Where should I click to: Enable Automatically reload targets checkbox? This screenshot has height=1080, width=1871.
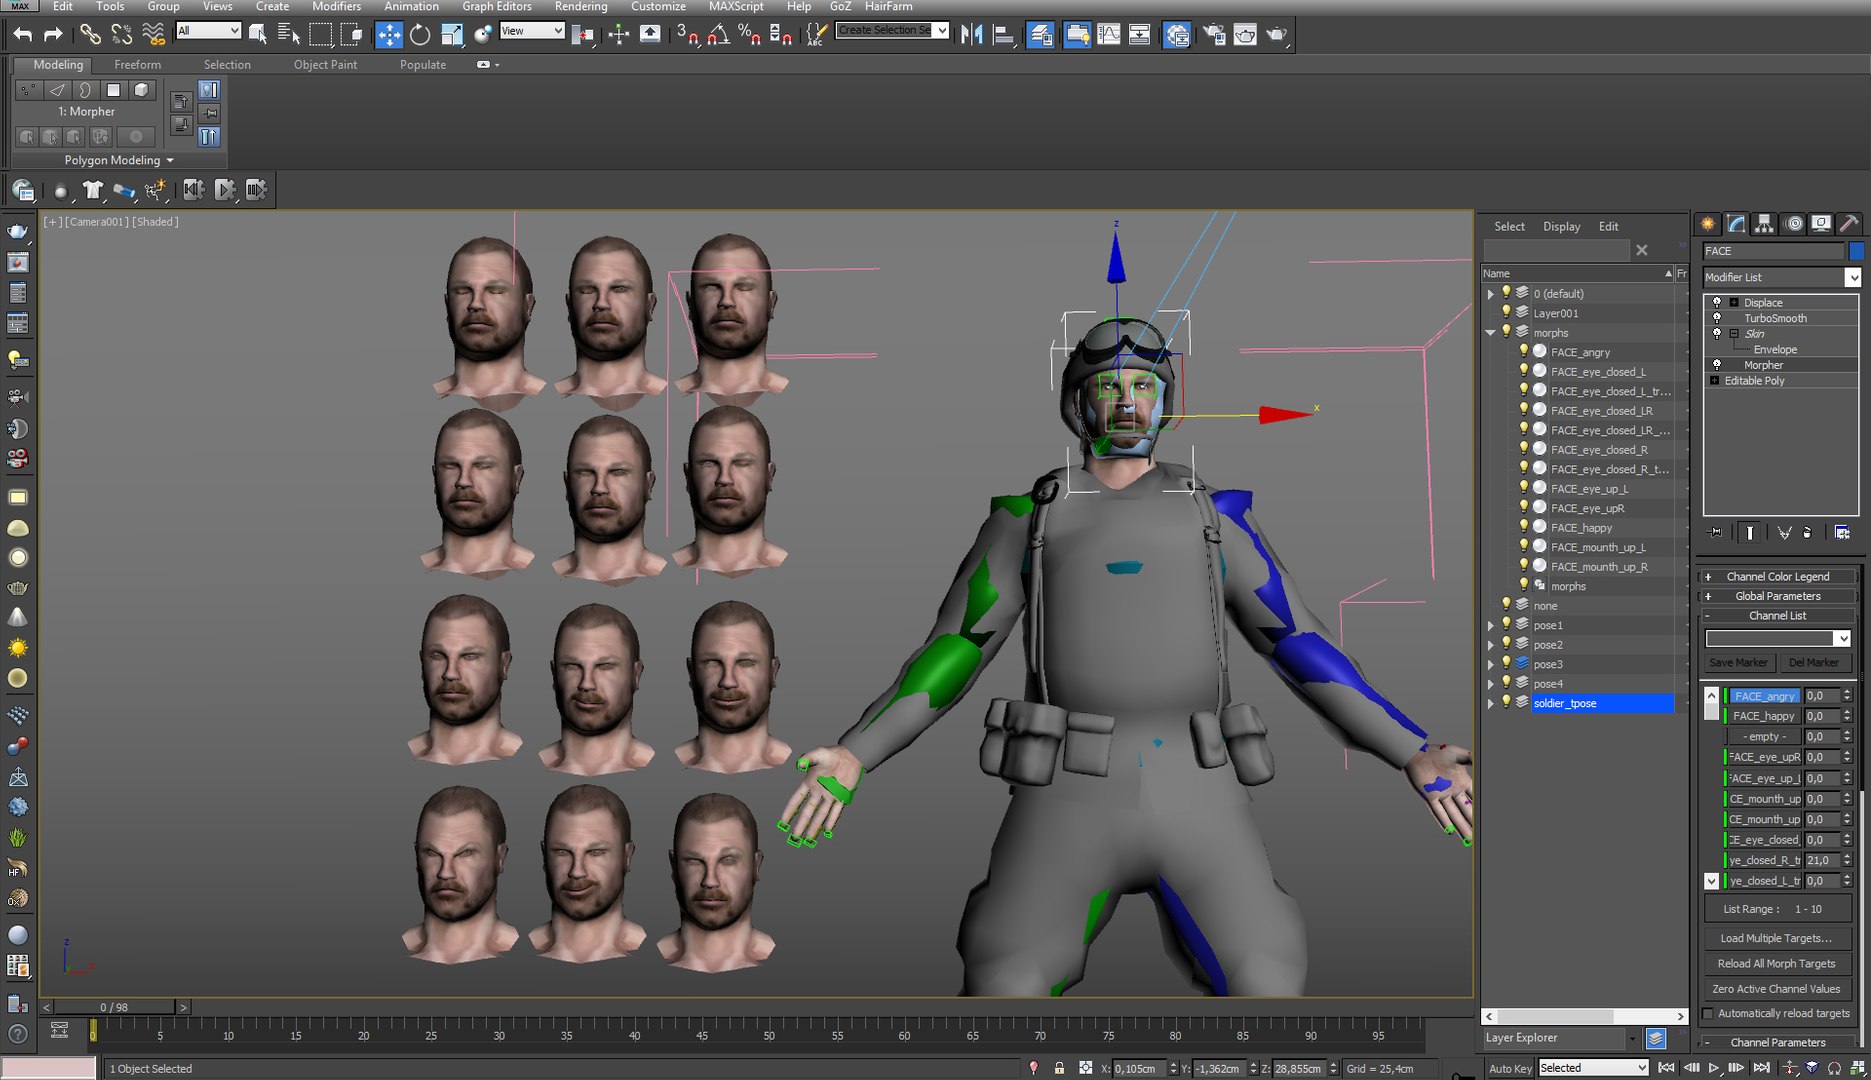pos(1708,1013)
